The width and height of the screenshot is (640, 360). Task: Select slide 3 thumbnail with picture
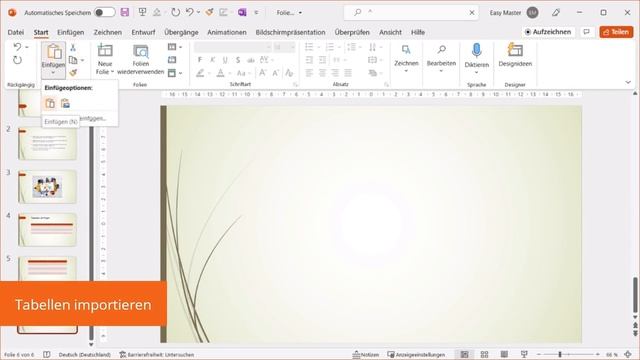tap(47, 187)
